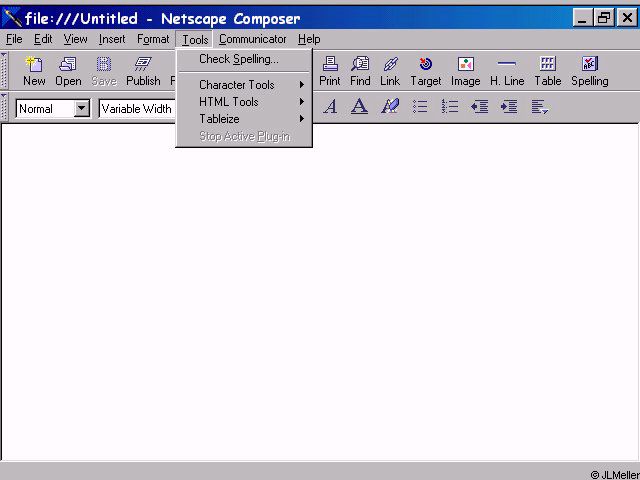Toggle italic formatting slanted A icon
The height and width of the screenshot is (480, 640).
pyautogui.click(x=330, y=107)
